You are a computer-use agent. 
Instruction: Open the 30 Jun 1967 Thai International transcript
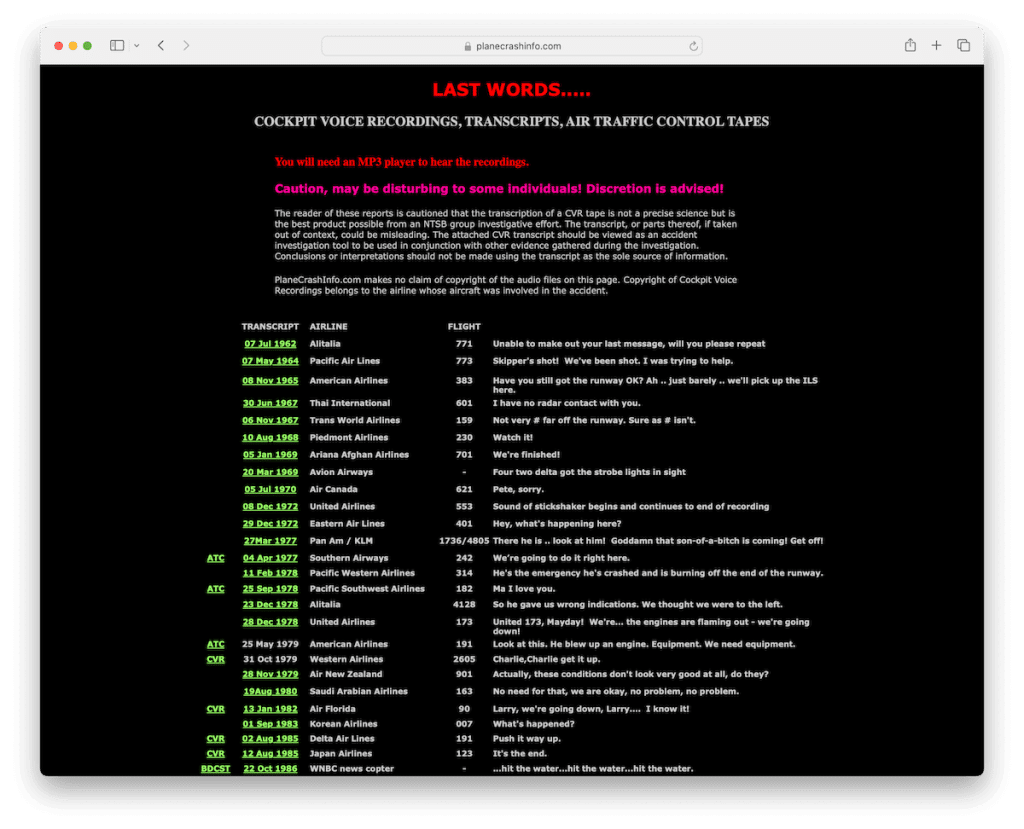click(x=270, y=403)
